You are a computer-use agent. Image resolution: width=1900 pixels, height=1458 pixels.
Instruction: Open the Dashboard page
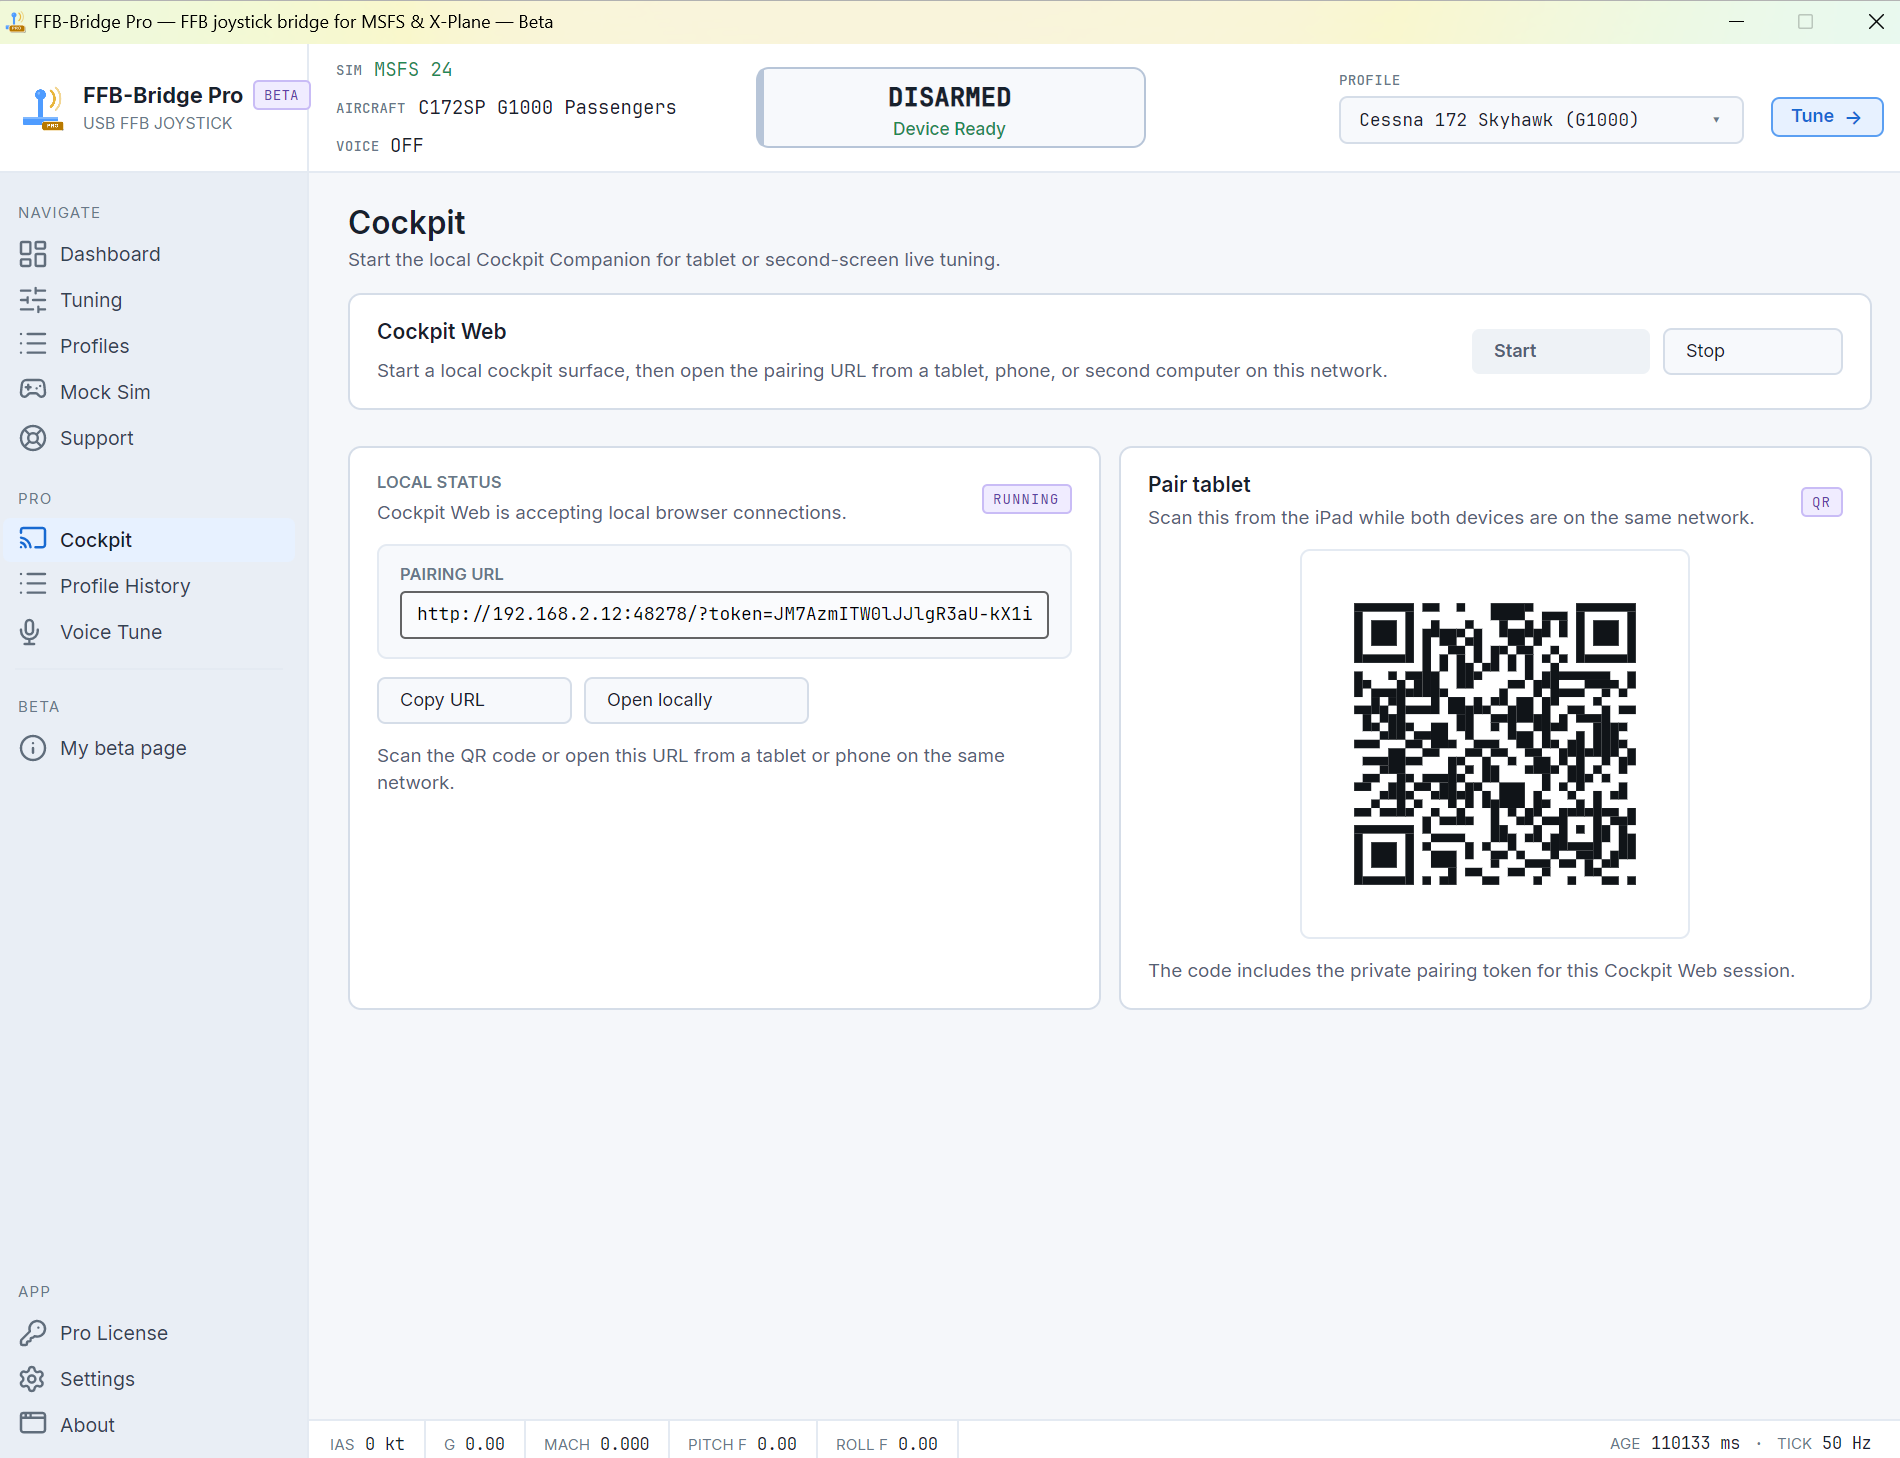click(150, 254)
